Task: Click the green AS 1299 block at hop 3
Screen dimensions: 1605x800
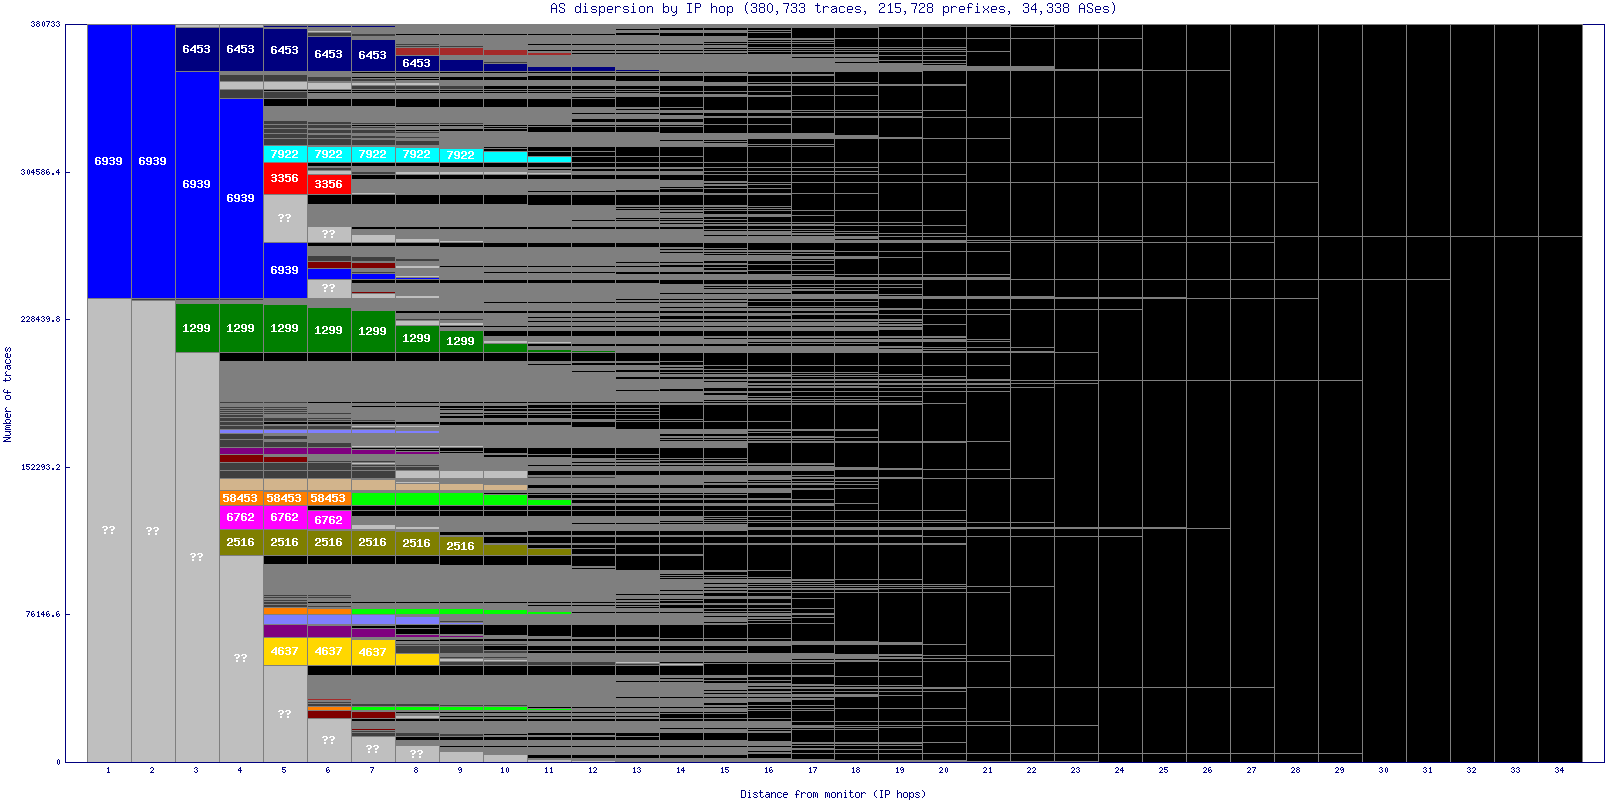Action: (197, 328)
